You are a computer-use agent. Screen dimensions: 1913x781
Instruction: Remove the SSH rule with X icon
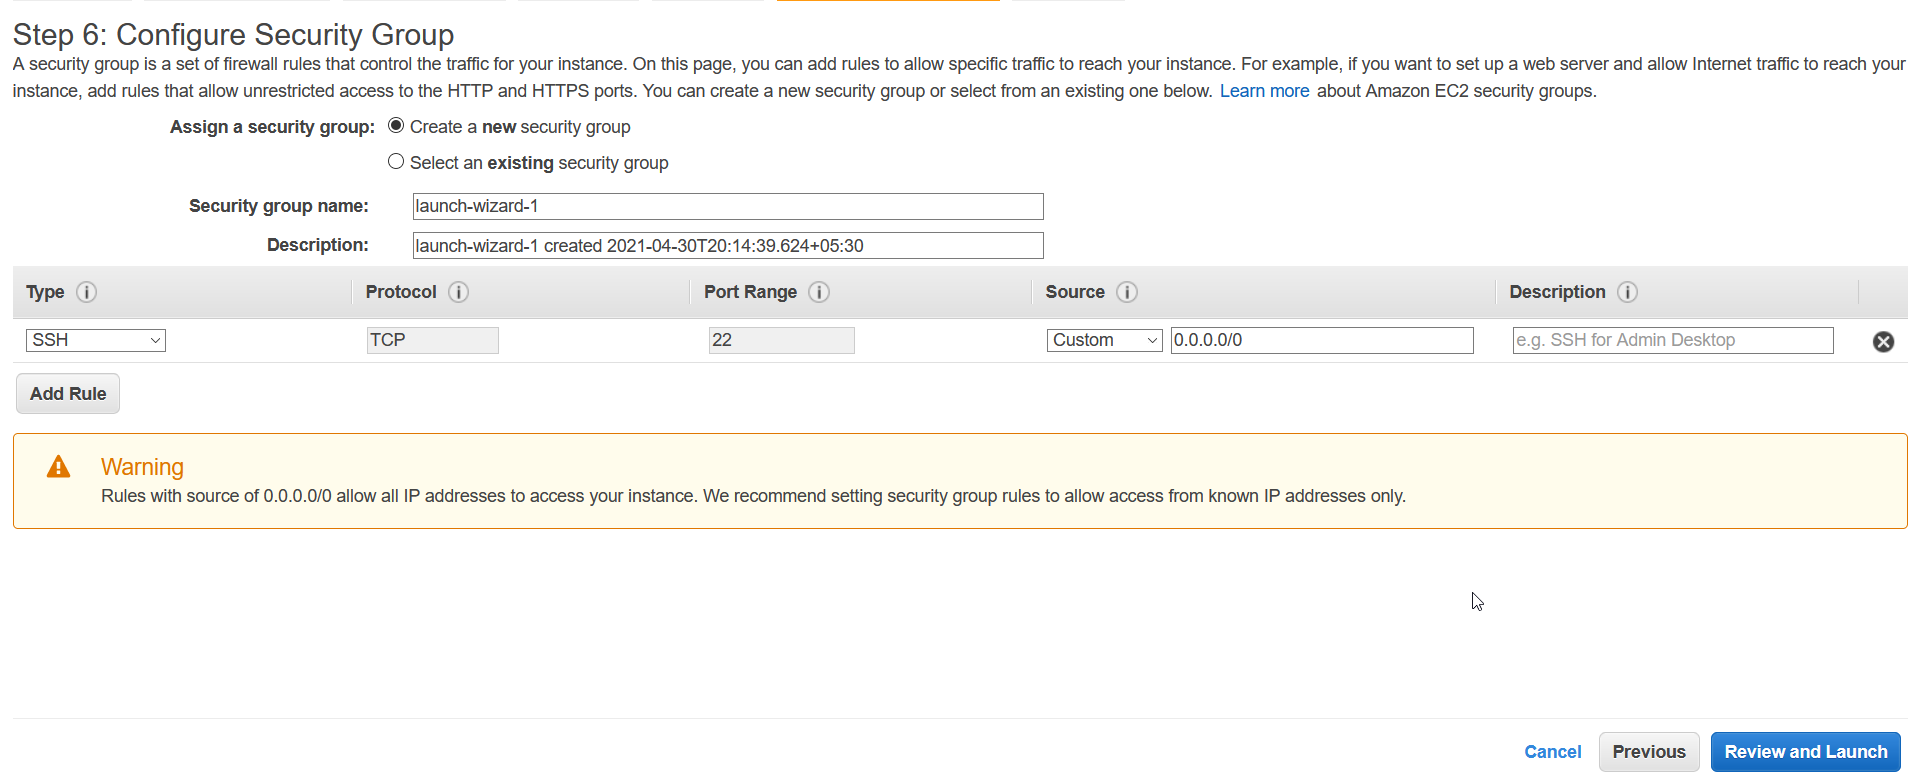coord(1883,342)
